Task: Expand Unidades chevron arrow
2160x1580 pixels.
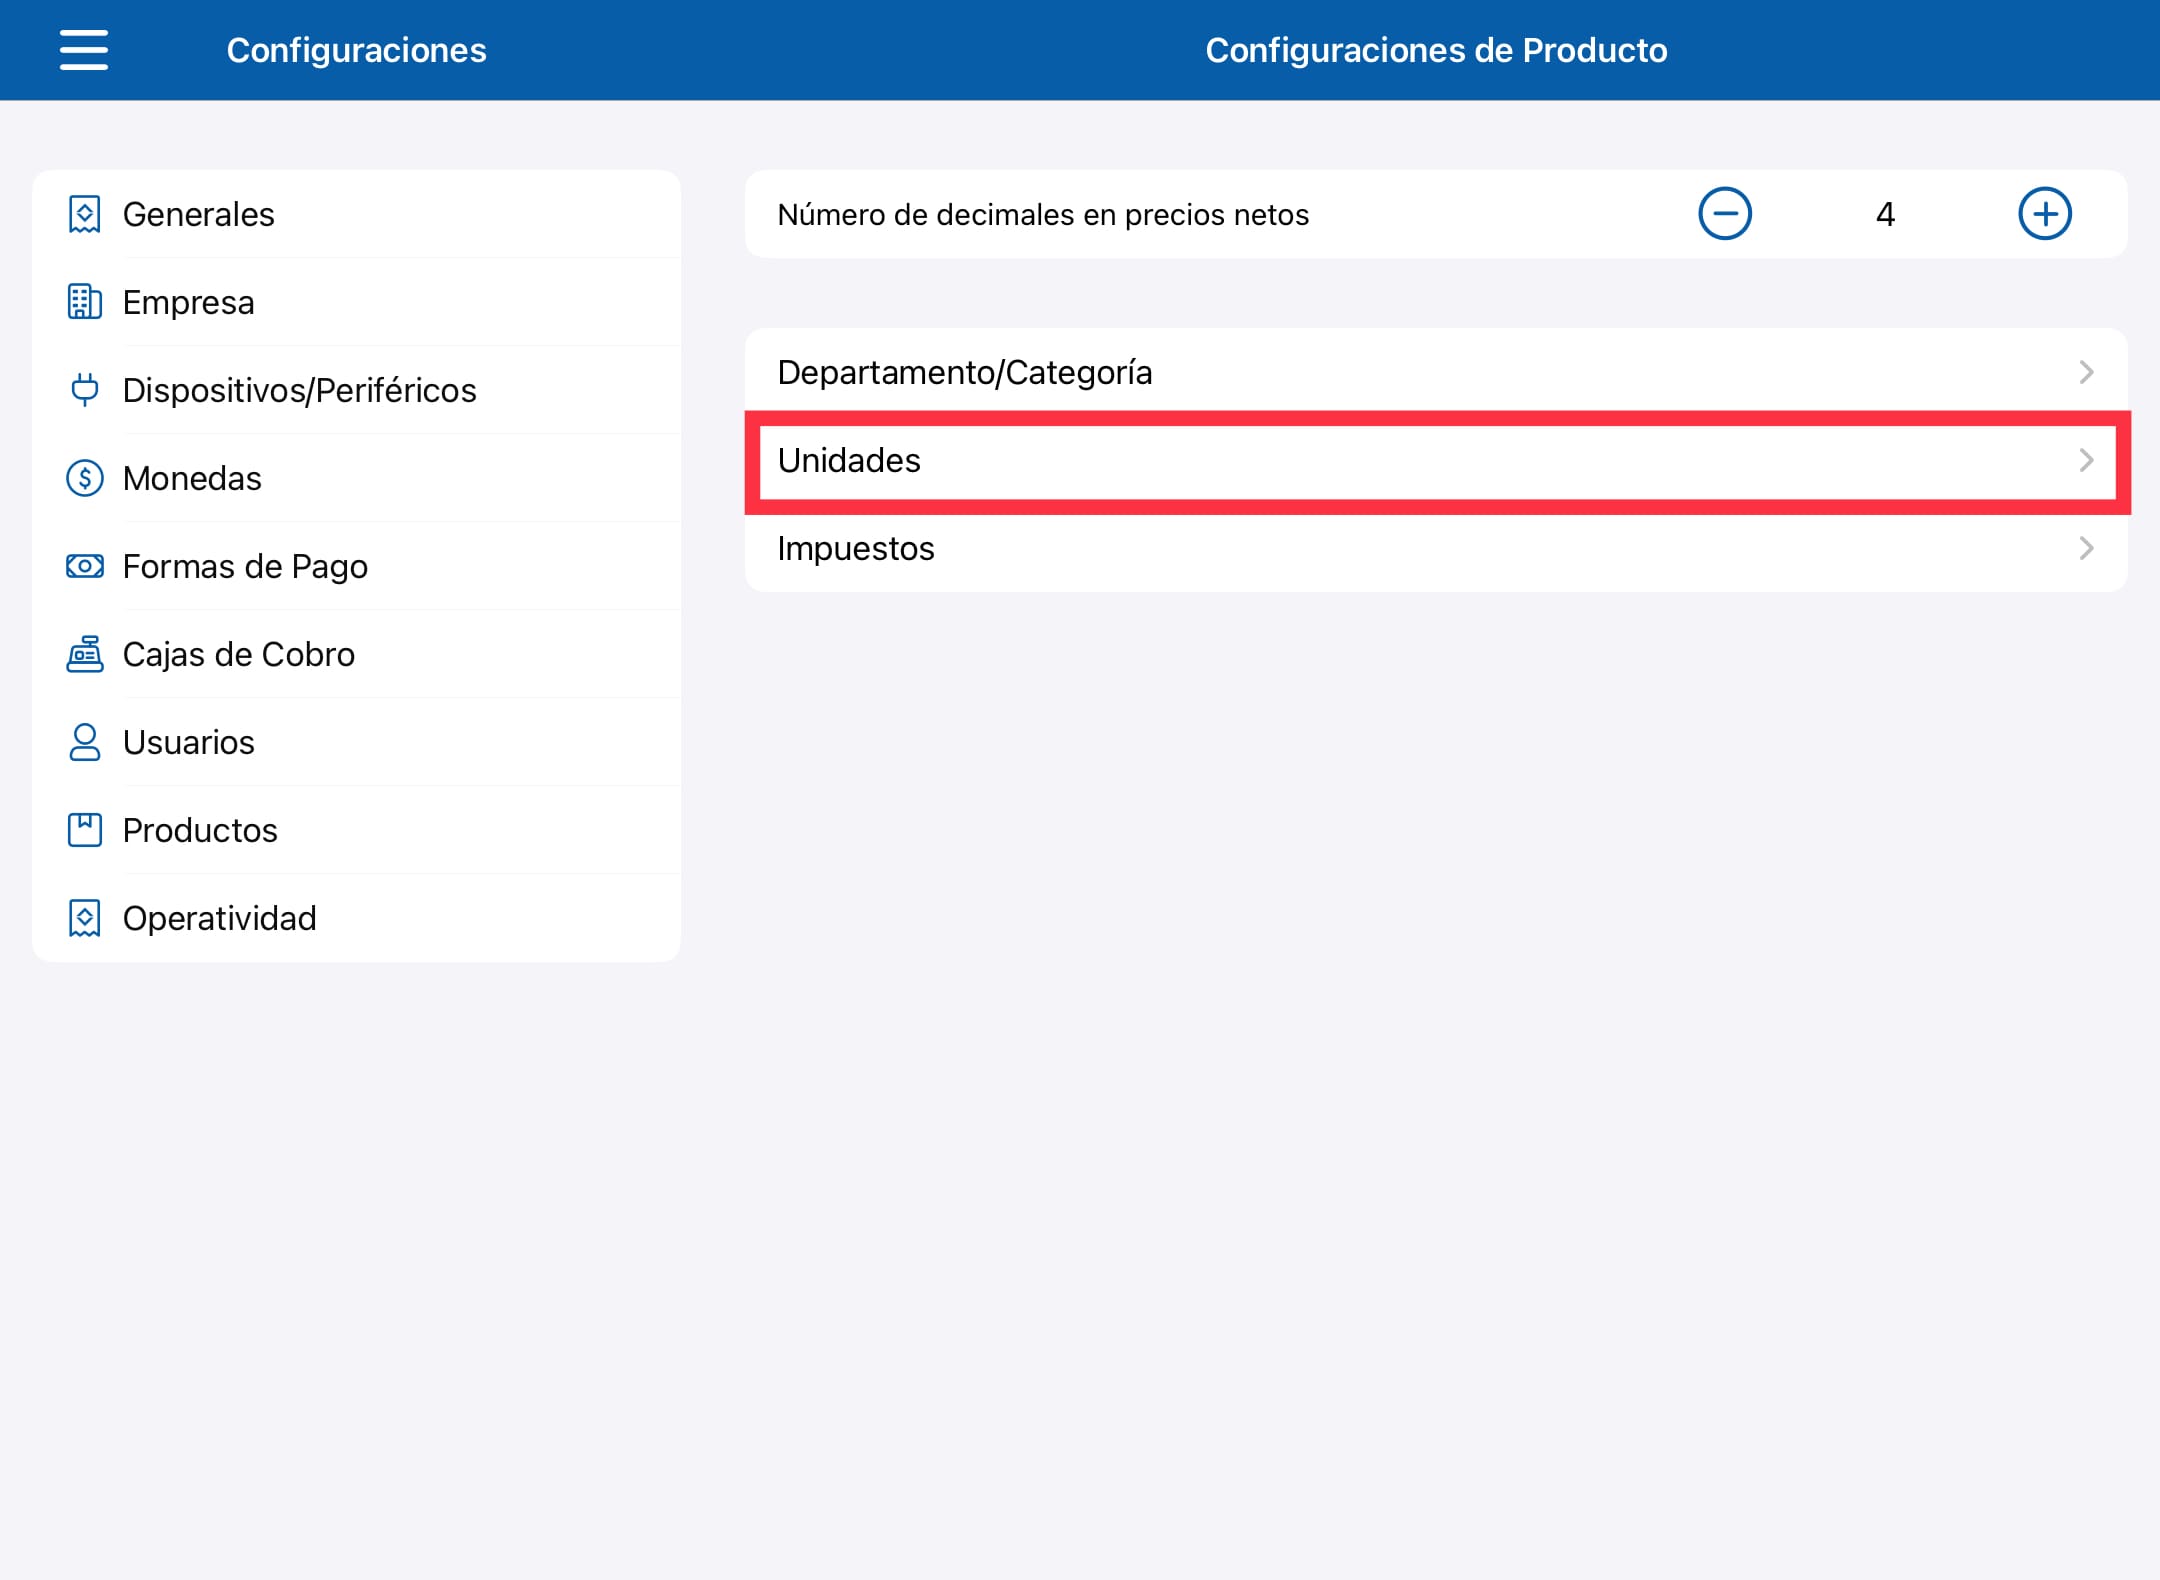Action: (2086, 460)
